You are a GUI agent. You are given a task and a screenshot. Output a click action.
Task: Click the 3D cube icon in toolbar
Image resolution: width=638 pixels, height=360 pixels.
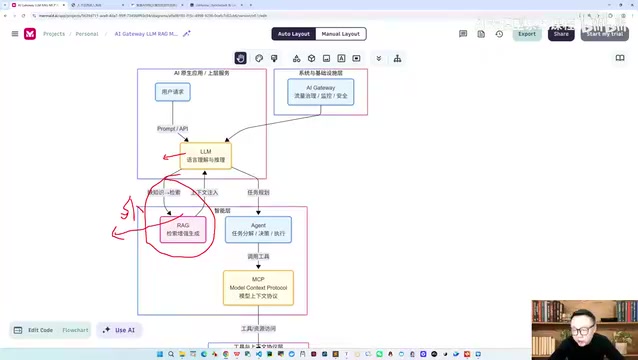(x=311, y=58)
